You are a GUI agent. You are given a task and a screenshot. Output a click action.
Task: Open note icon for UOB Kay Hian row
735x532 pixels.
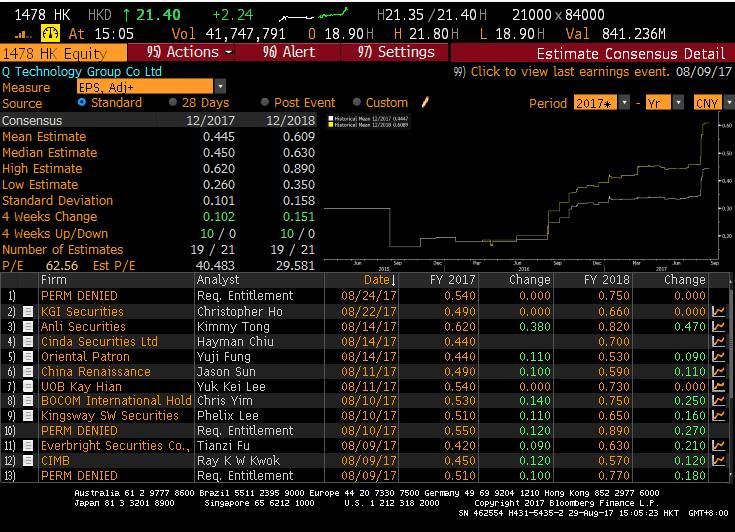click(28, 386)
